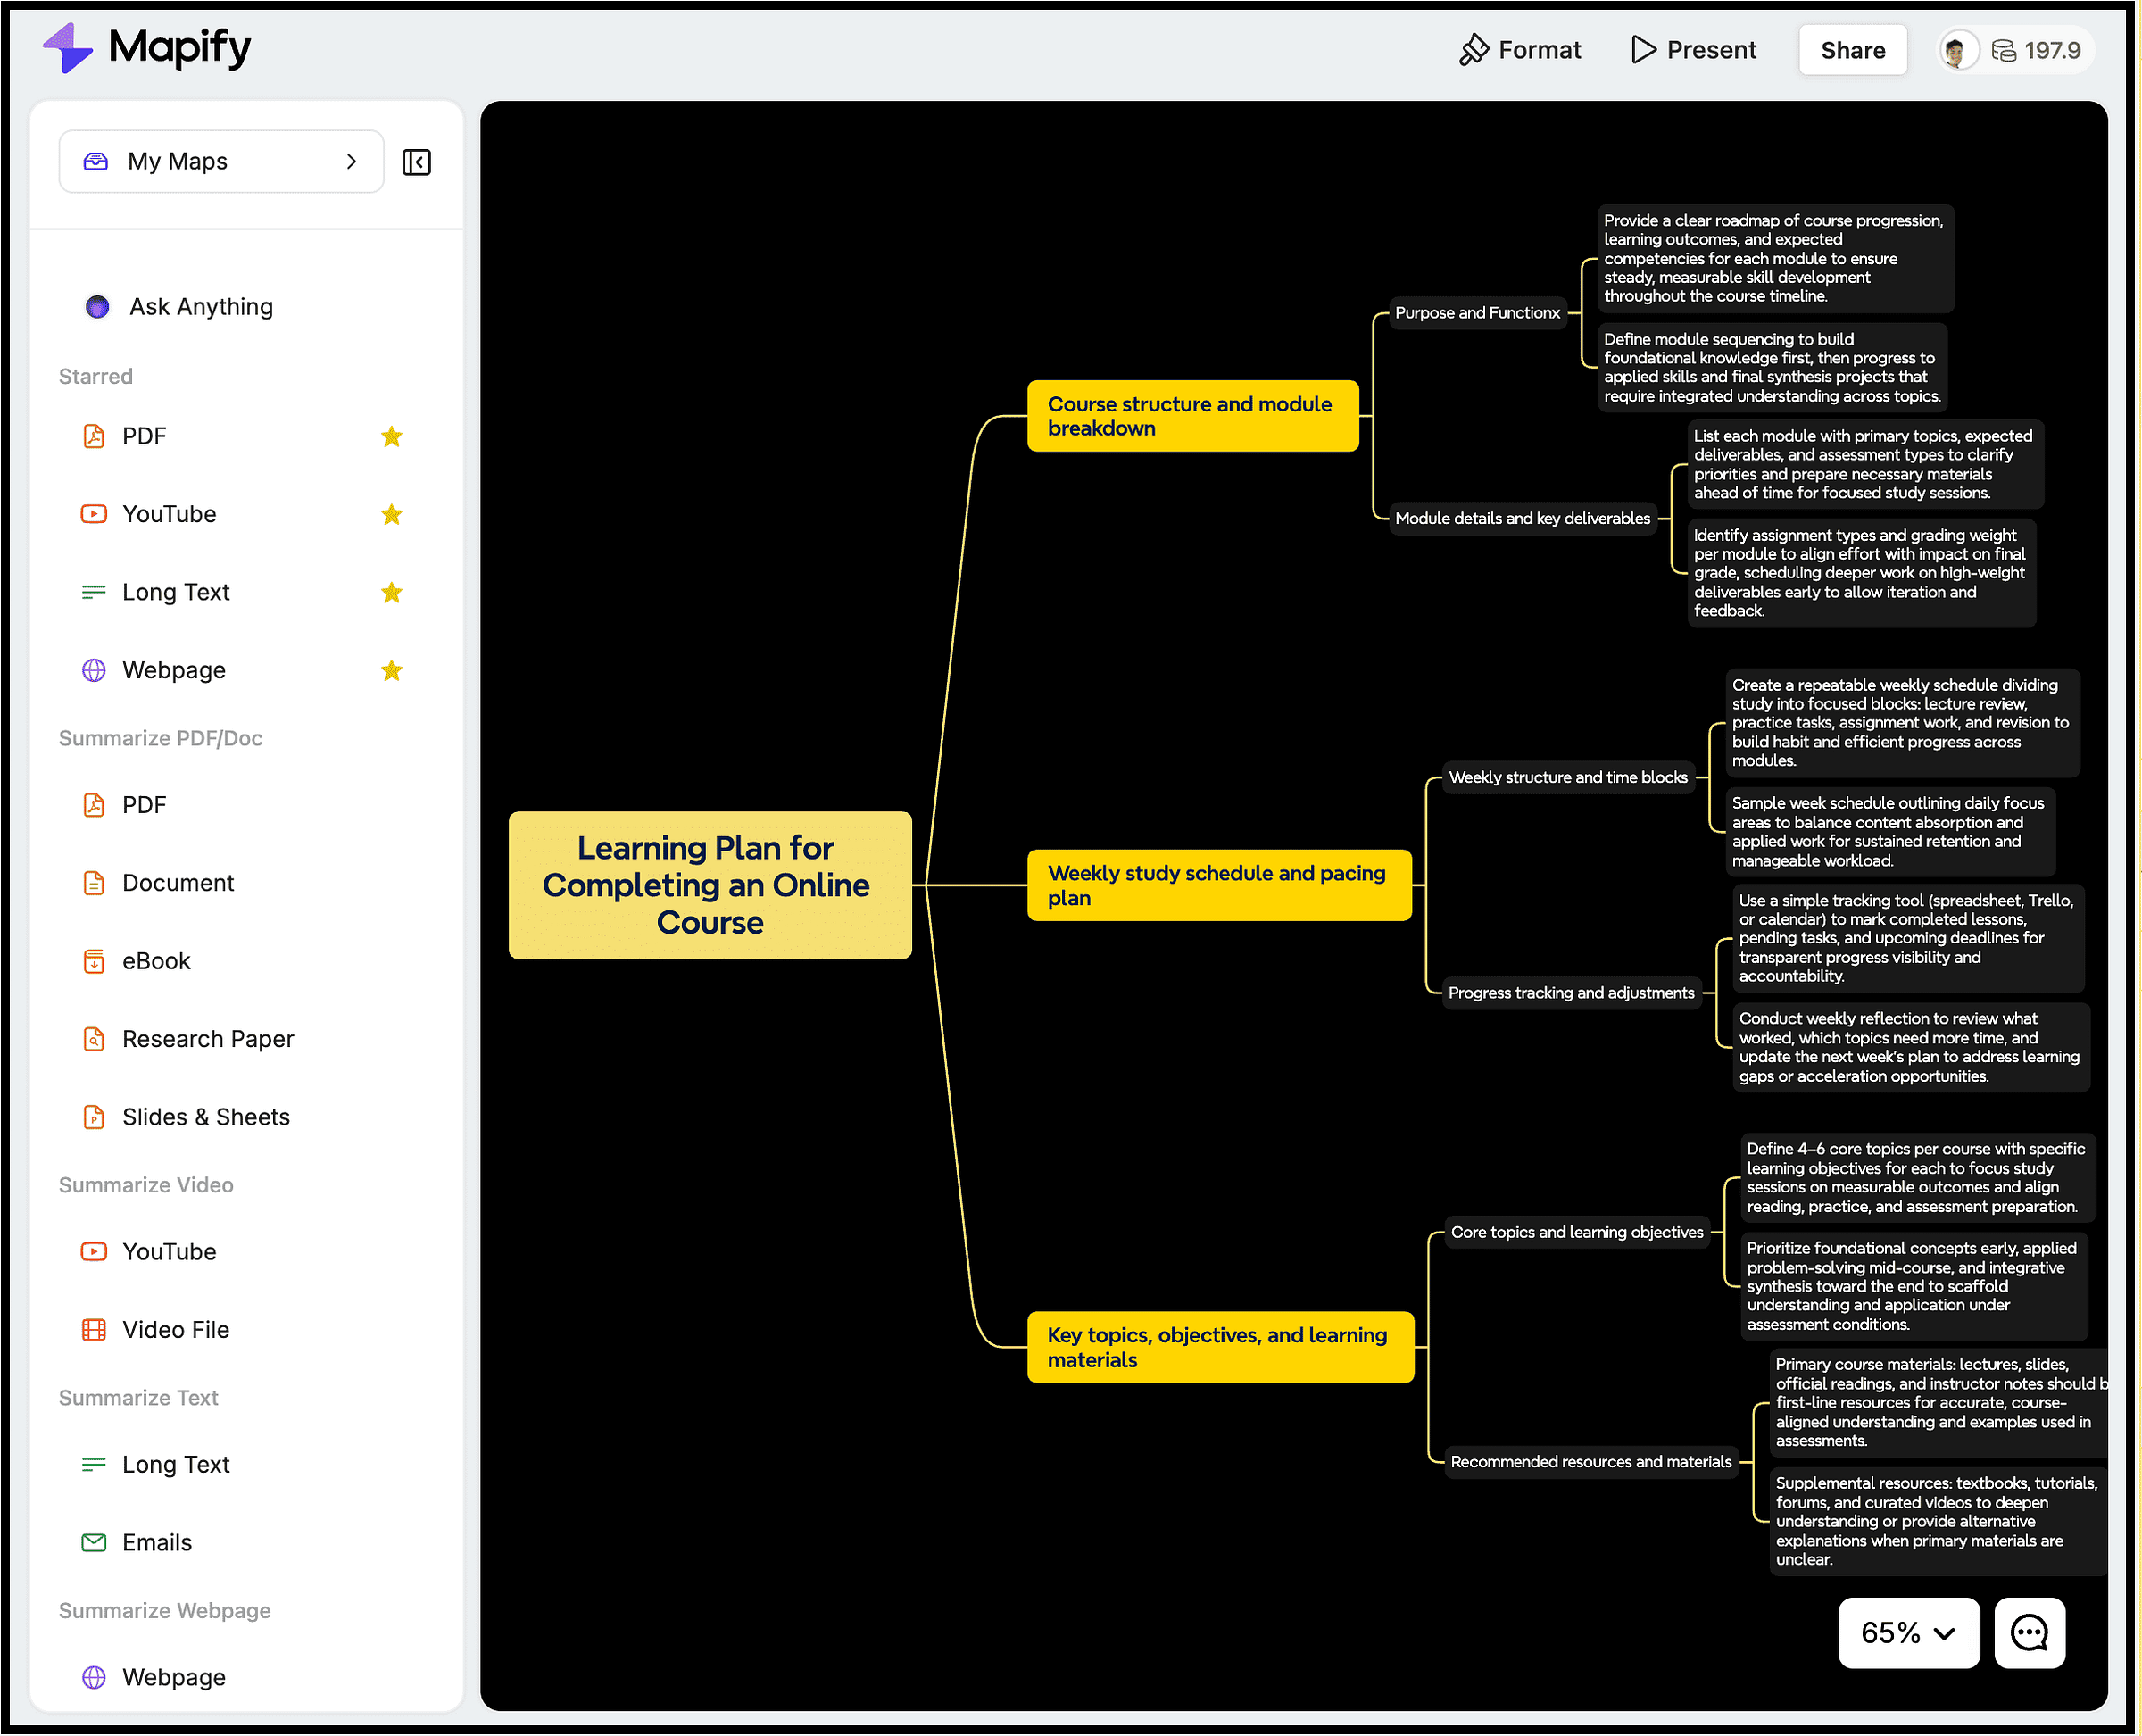The height and width of the screenshot is (1736, 2142).
Task: Toggle star on starred YouTube item
Action: (x=391, y=514)
